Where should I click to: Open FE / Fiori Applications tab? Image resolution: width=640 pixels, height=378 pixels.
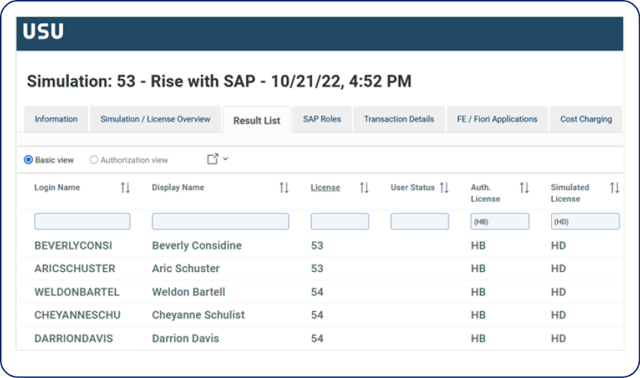pos(497,119)
